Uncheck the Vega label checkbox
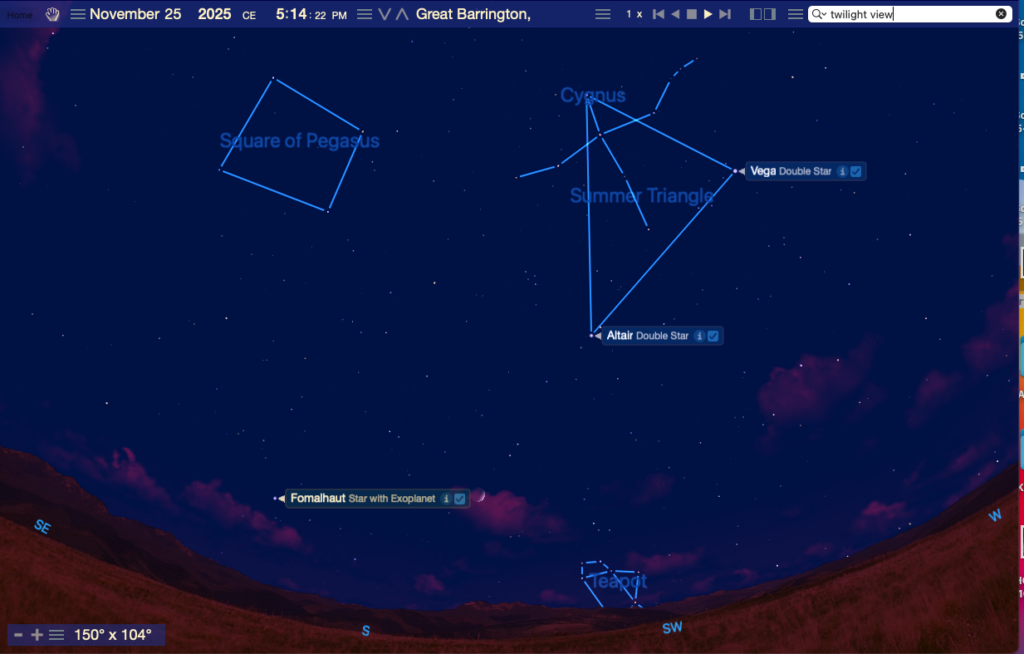Viewport: 1024px width, 654px height. (856, 172)
